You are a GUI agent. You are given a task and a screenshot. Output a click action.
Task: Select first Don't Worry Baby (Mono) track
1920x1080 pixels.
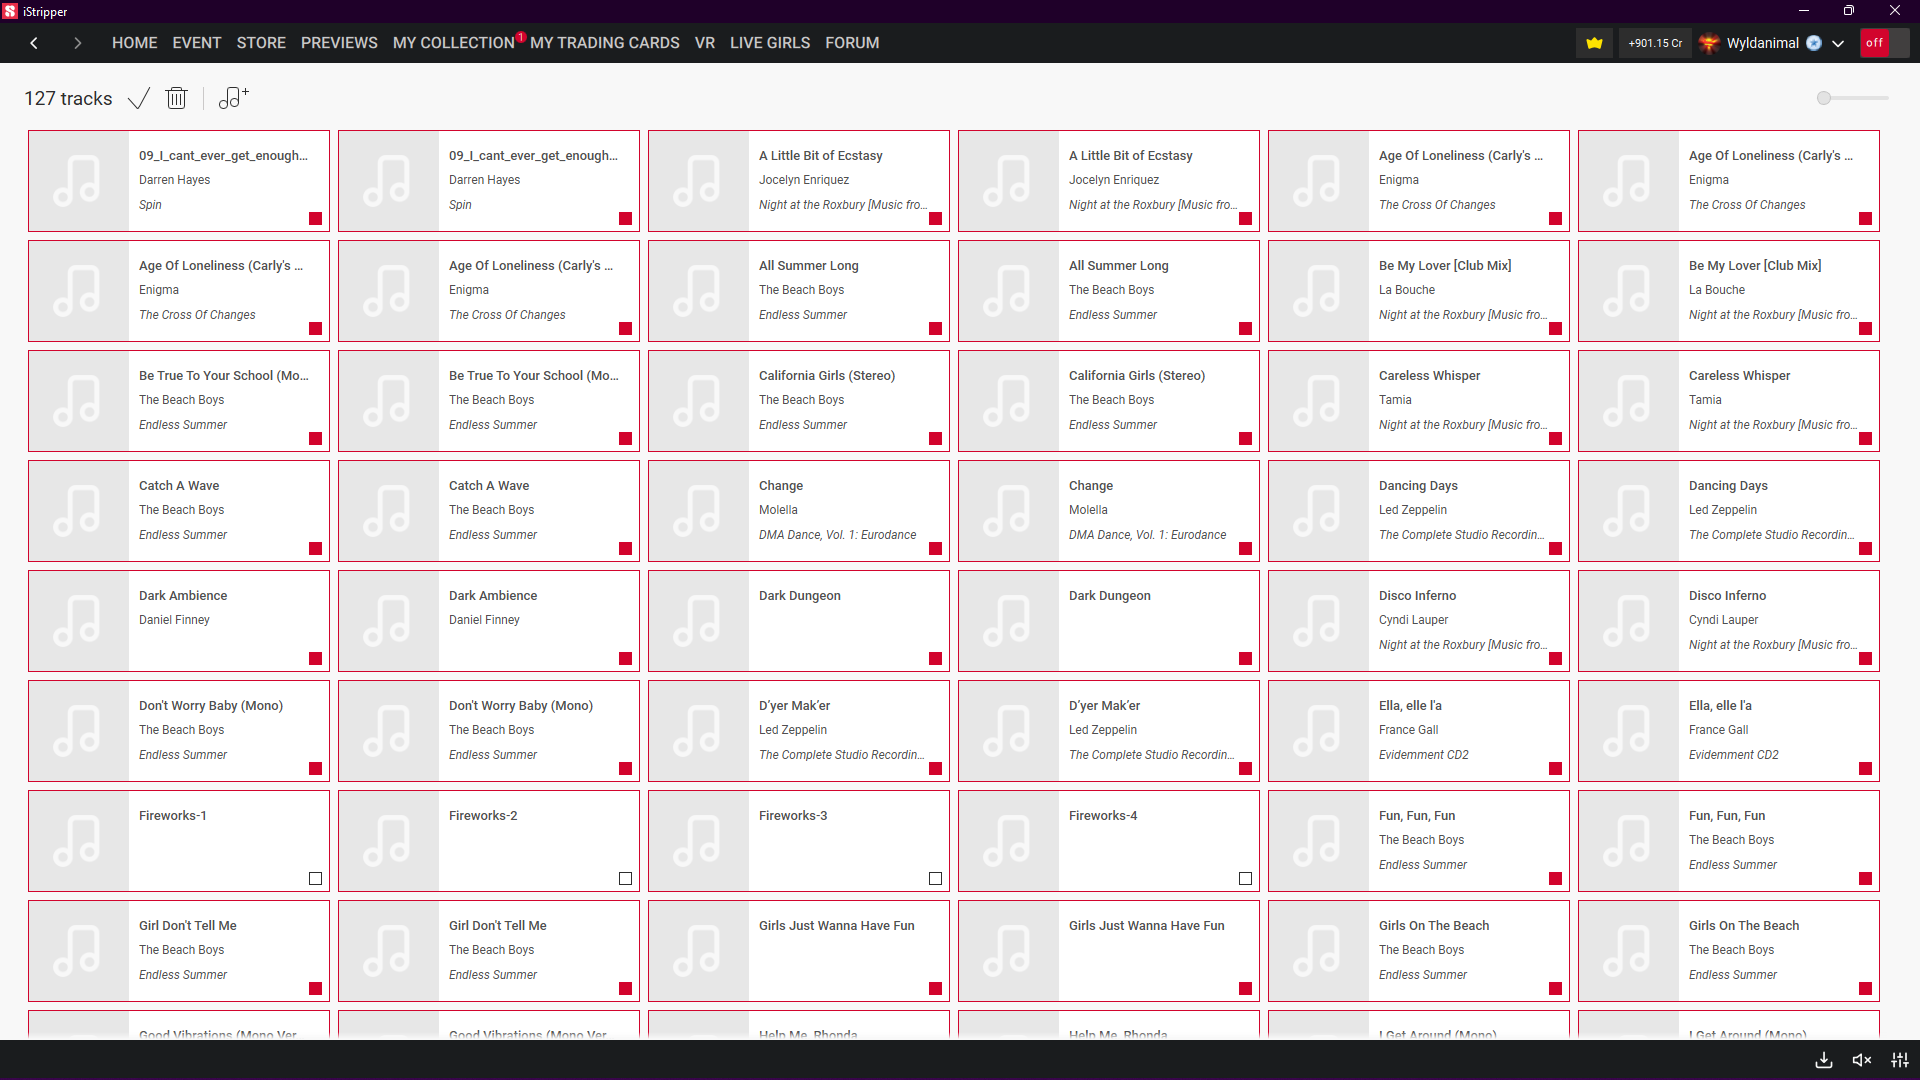click(179, 731)
